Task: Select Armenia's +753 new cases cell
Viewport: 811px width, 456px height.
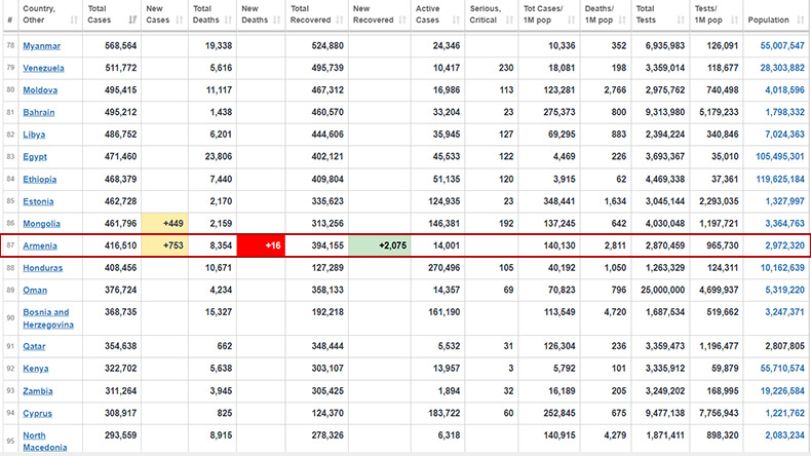Action: pyautogui.click(x=164, y=246)
